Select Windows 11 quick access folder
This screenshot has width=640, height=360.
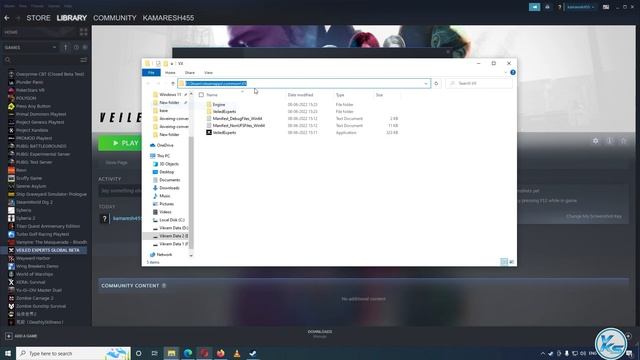point(170,94)
